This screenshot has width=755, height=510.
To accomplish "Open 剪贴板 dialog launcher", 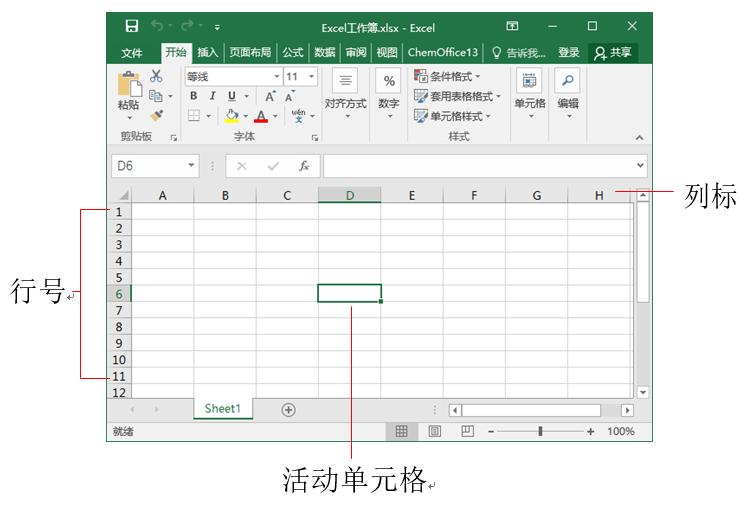I will point(174,138).
